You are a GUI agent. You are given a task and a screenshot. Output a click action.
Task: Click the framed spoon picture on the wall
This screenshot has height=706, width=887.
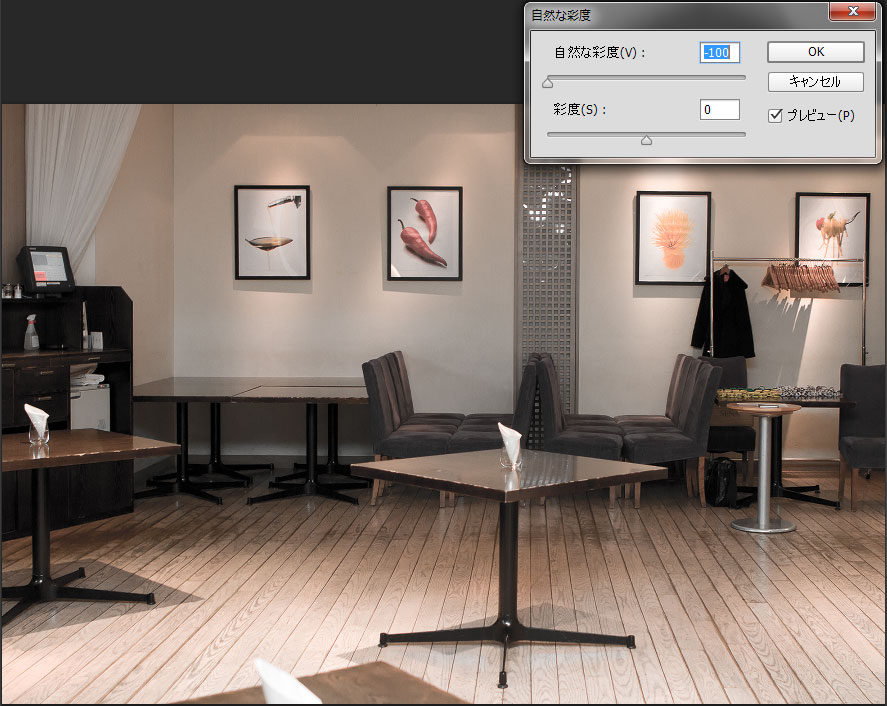(272, 232)
